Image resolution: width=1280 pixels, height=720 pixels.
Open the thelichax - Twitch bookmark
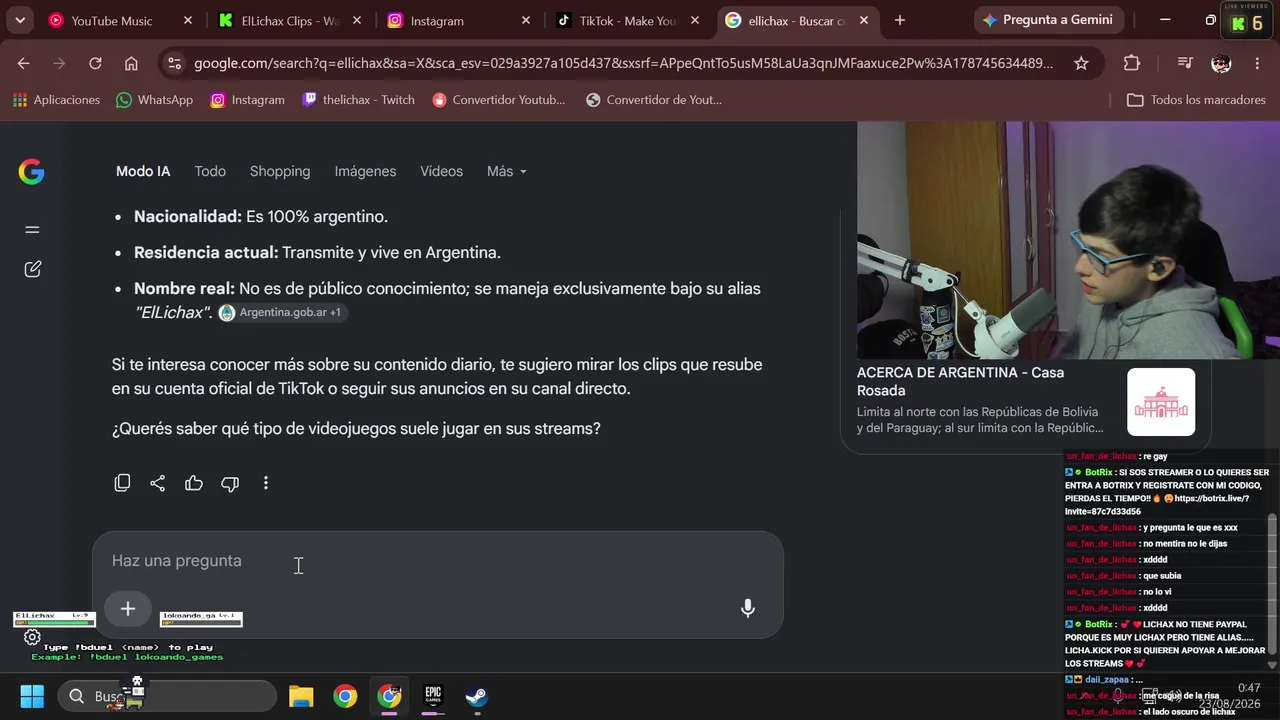click(358, 100)
